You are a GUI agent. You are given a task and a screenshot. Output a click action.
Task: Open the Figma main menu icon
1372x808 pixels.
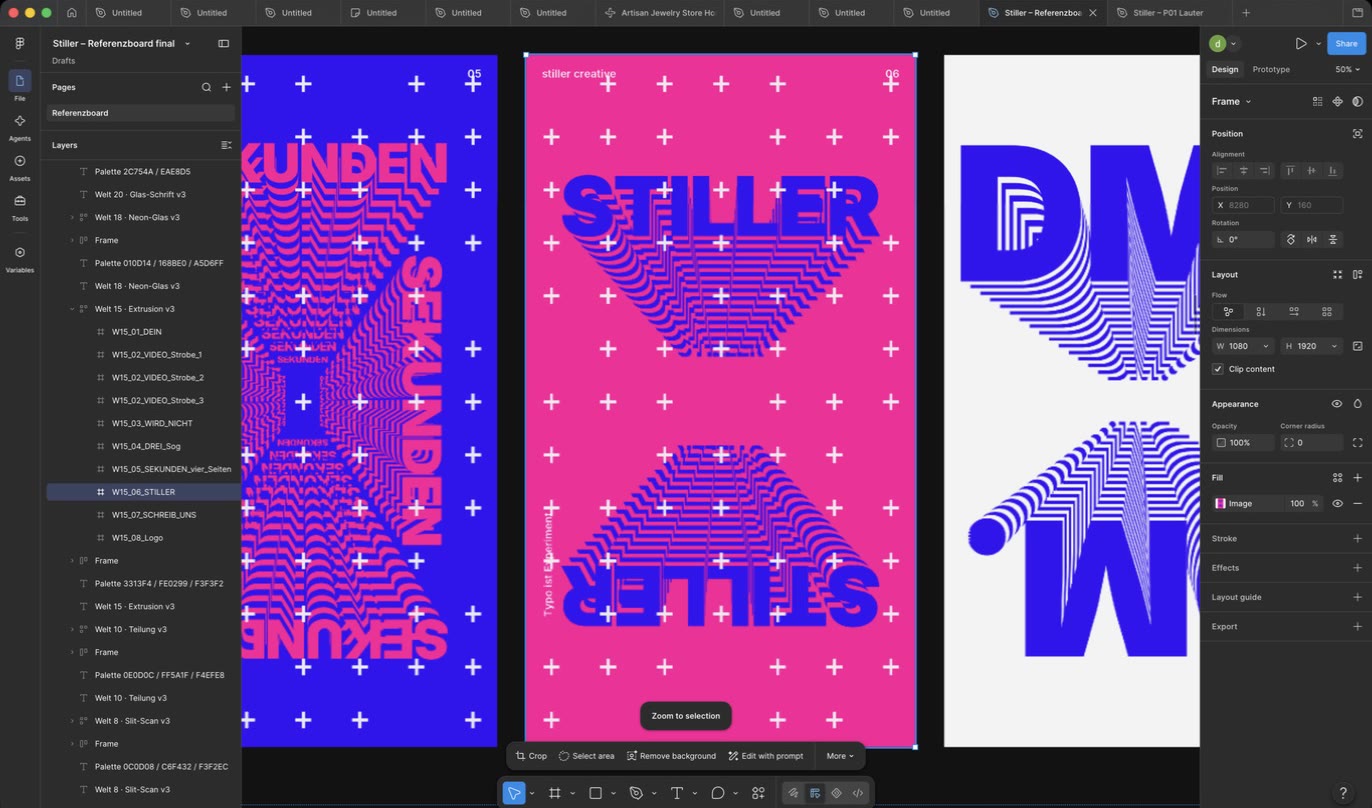pyautogui.click(x=20, y=44)
